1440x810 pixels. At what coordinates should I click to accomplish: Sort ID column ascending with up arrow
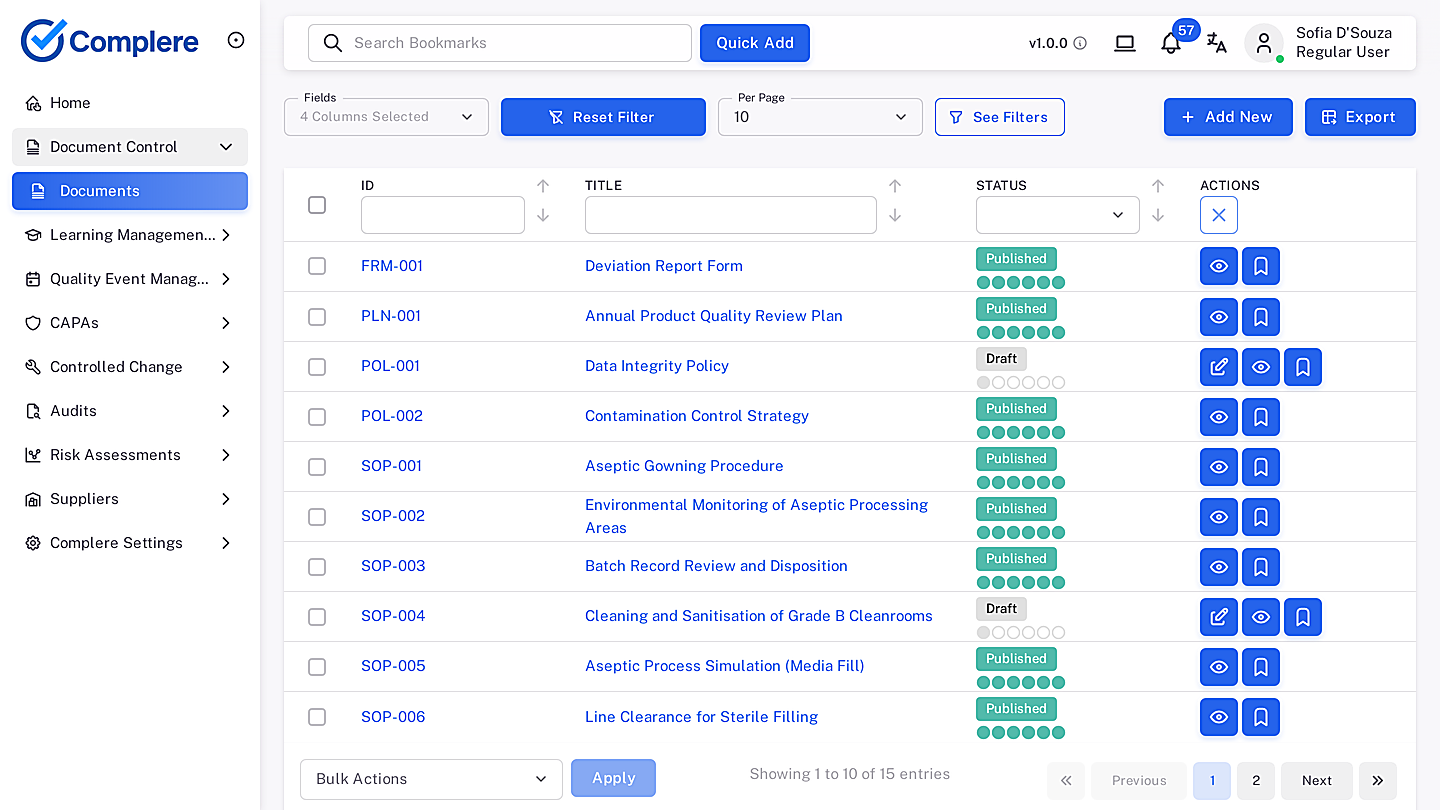pyautogui.click(x=543, y=186)
